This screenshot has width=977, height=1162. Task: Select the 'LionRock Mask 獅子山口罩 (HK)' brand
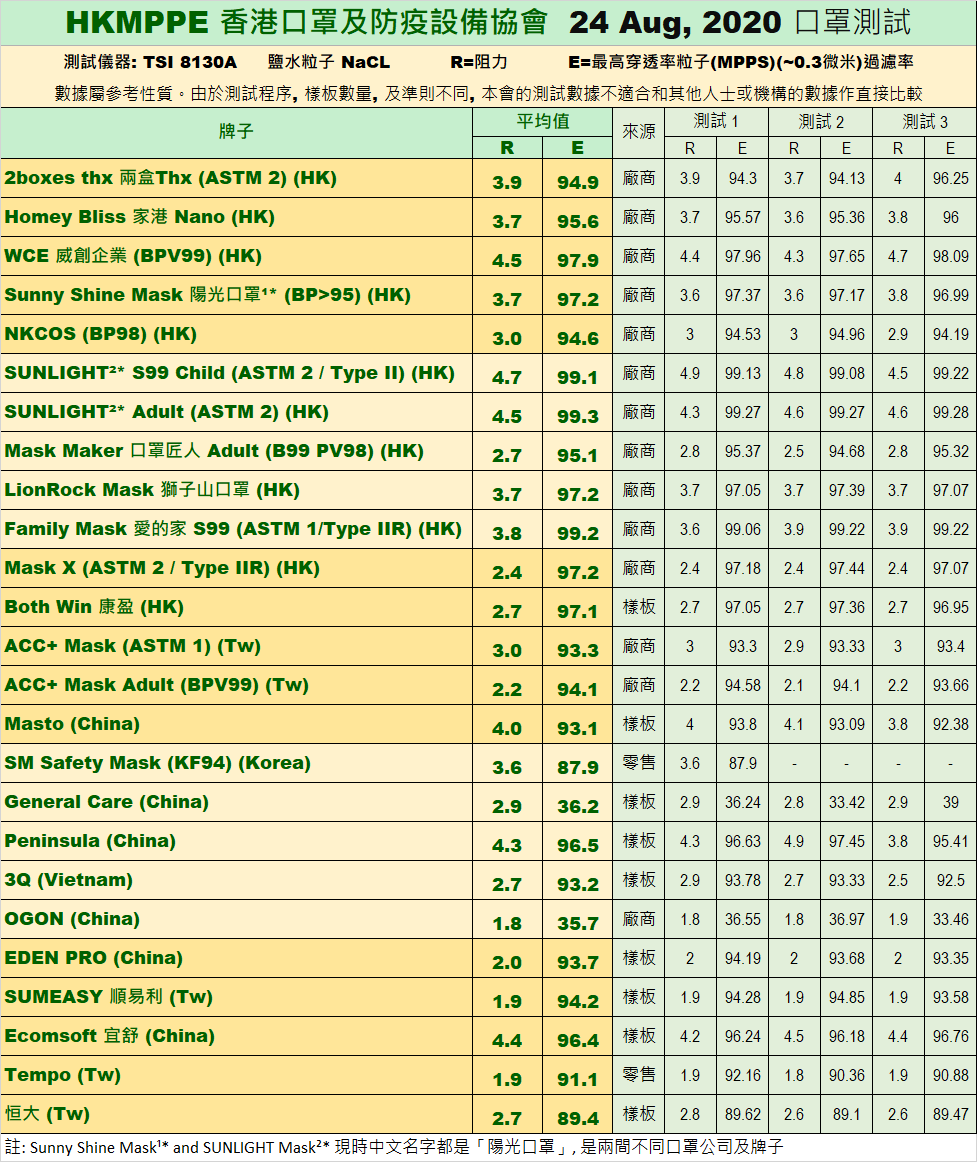tap(152, 490)
